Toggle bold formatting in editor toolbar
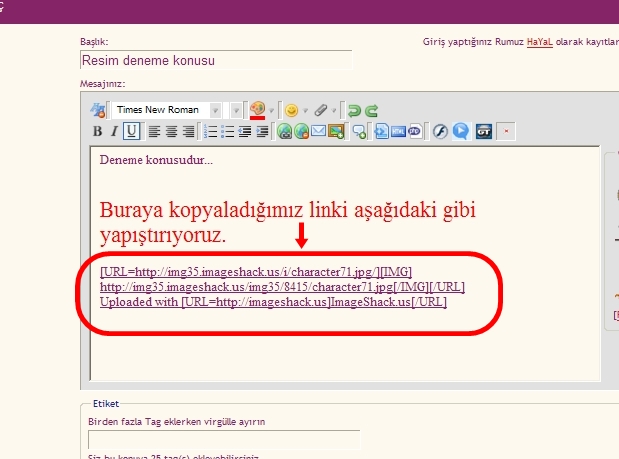 coord(98,131)
